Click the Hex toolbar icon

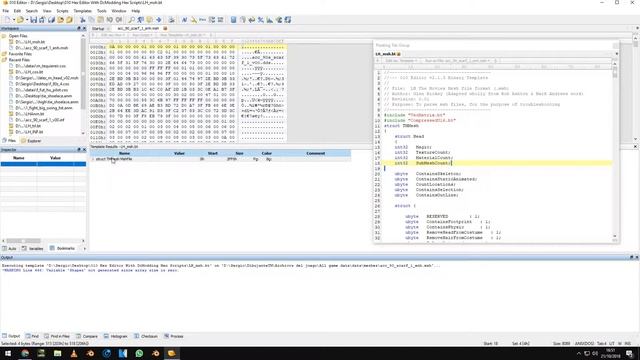tap(202, 20)
